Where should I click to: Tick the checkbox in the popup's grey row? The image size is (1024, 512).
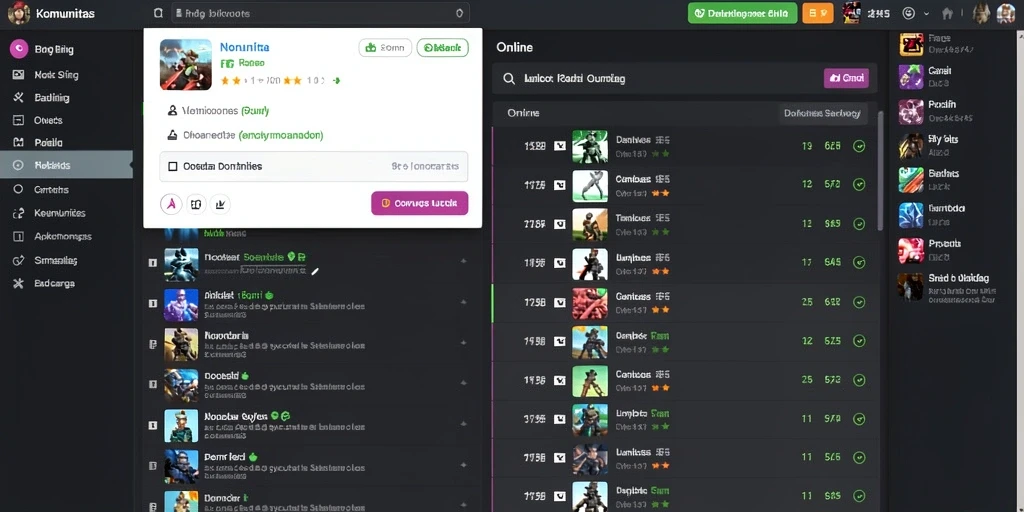[173, 167]
